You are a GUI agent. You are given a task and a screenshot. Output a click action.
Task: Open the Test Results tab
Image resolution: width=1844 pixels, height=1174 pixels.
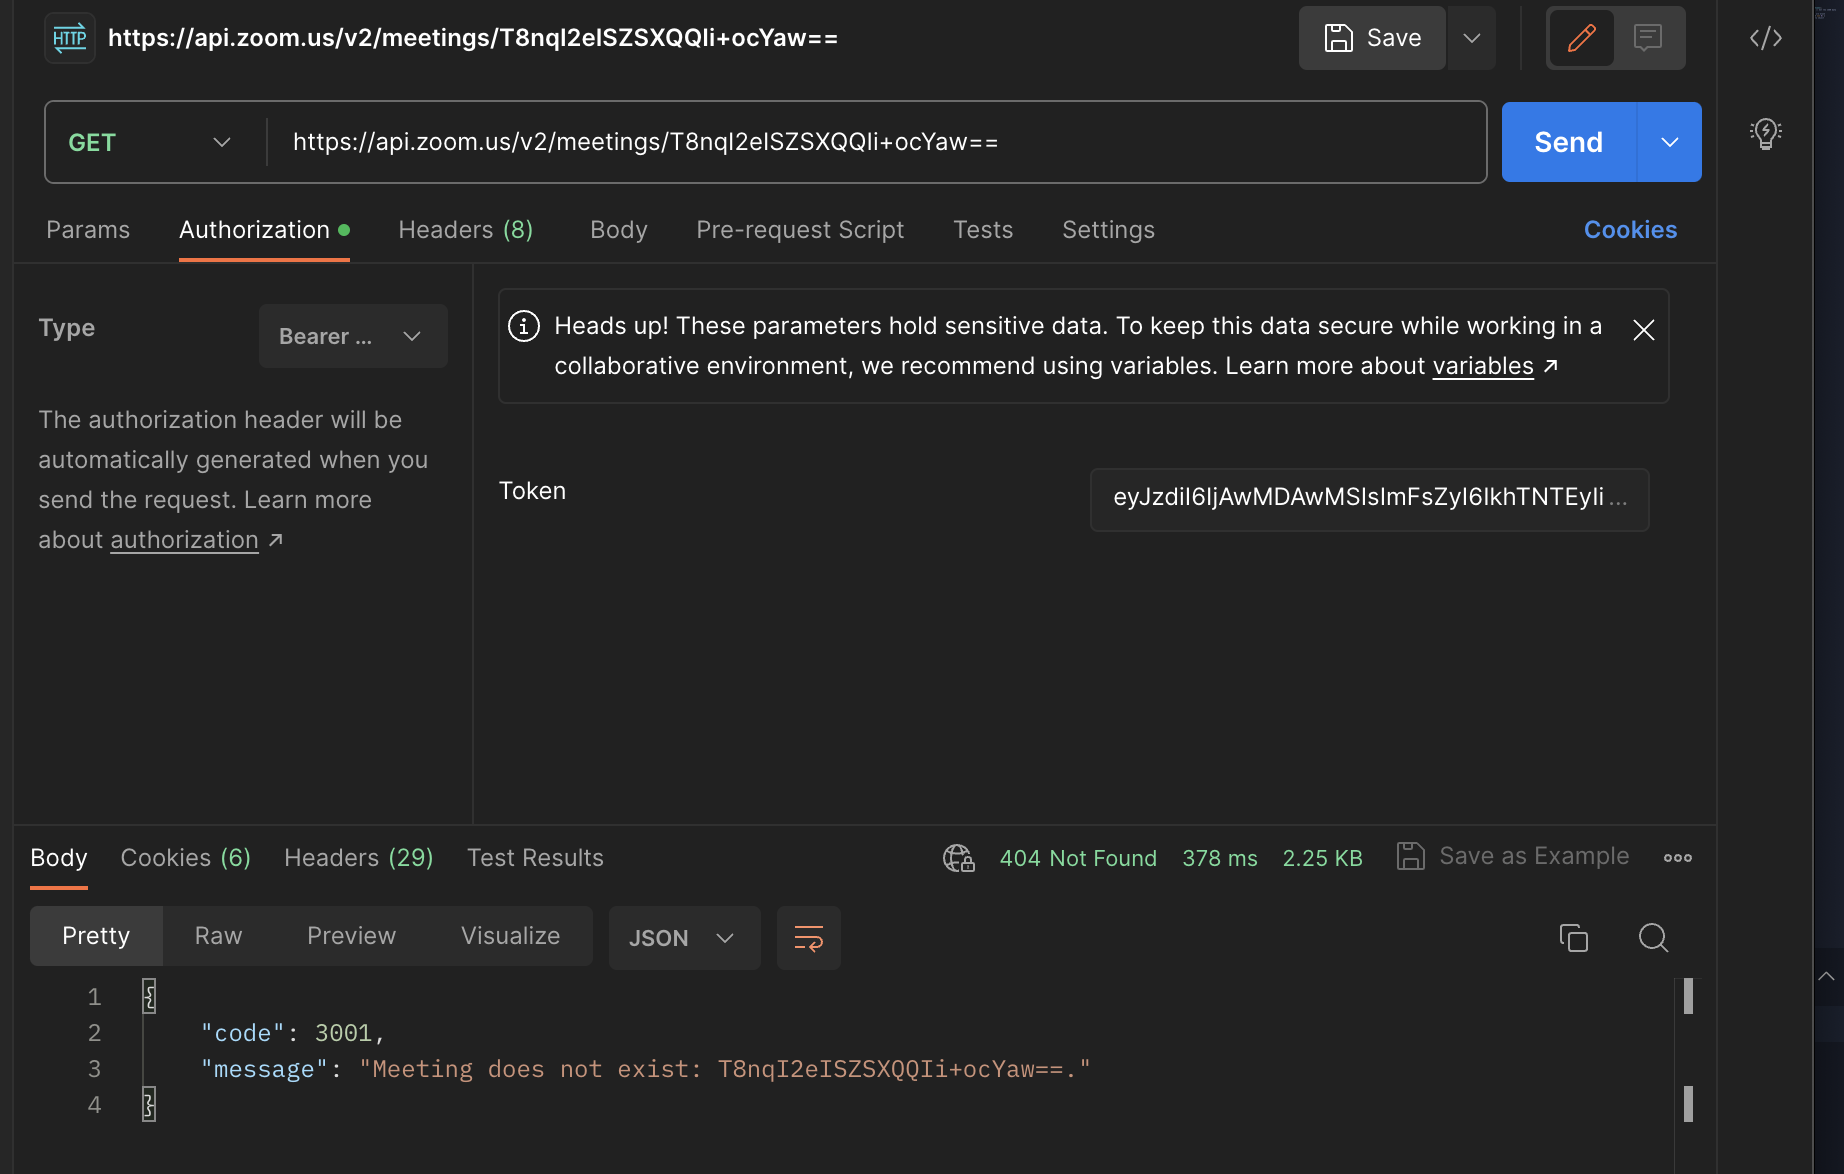[x=535, y=858]
